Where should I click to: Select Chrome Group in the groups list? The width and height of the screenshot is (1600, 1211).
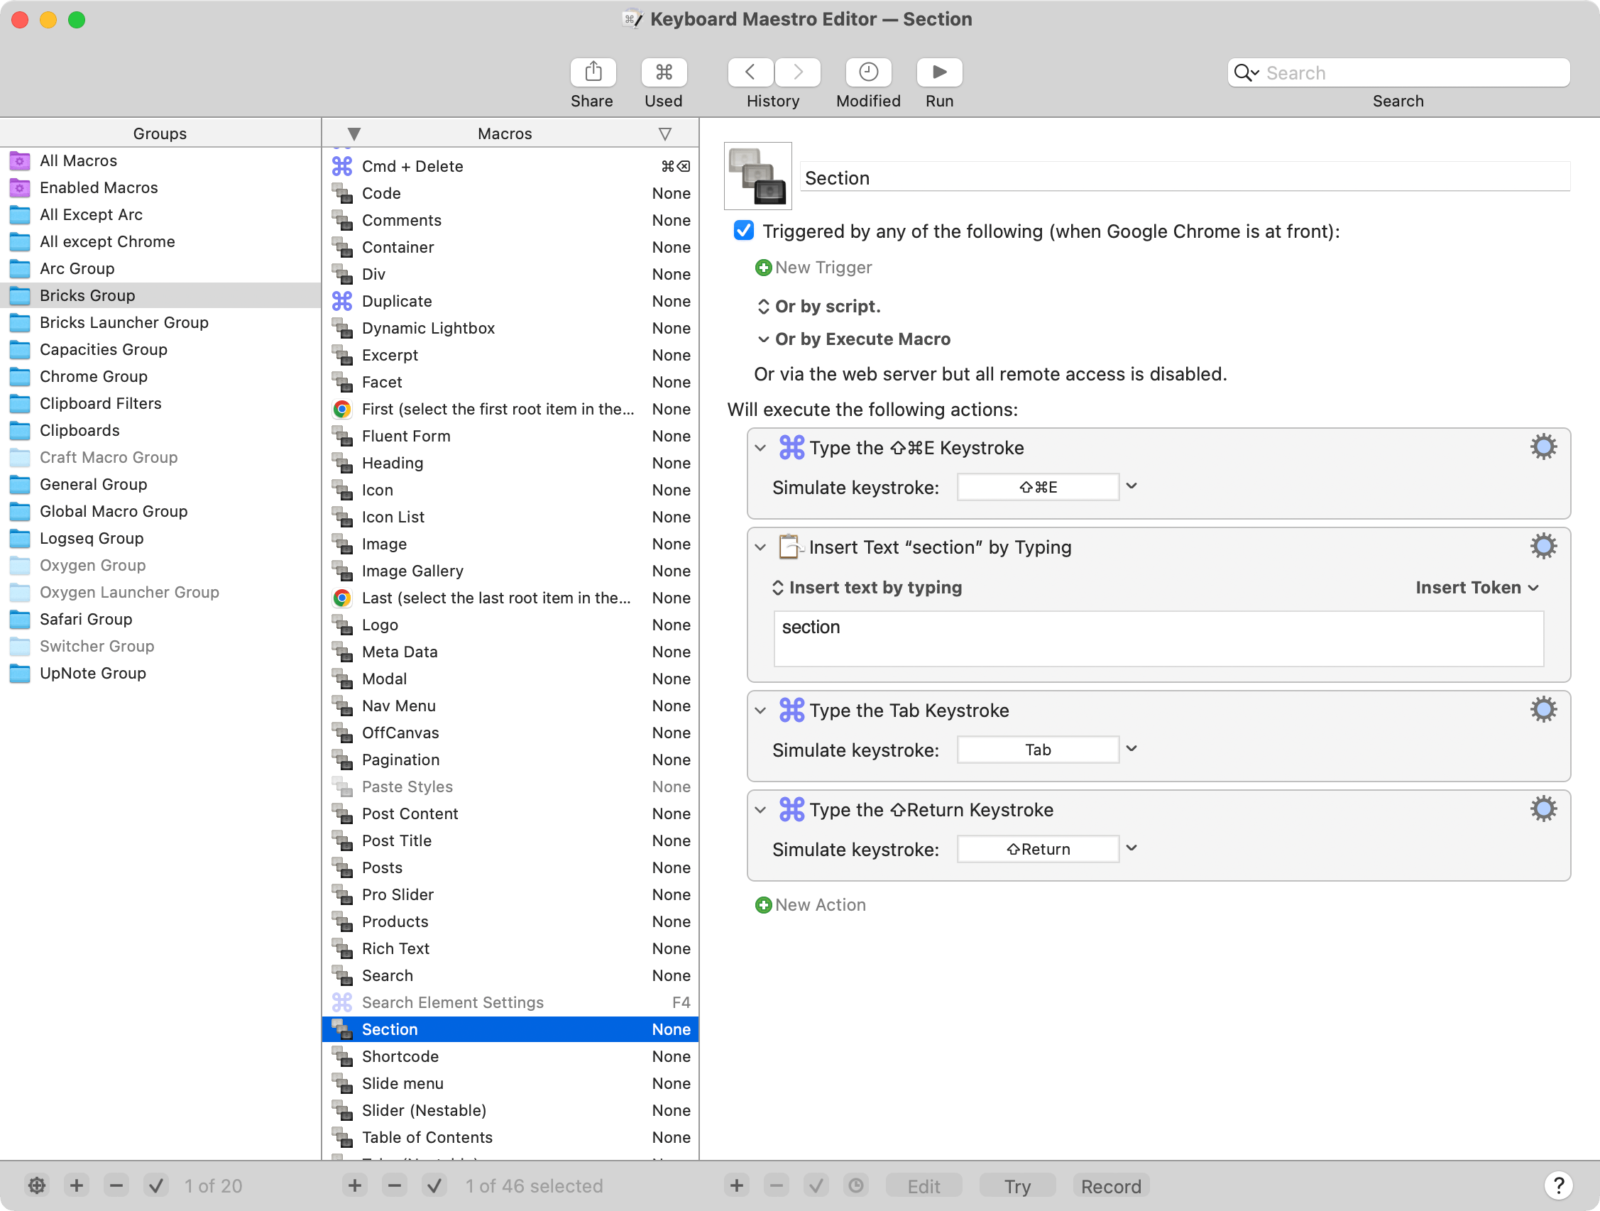[93, 377]
